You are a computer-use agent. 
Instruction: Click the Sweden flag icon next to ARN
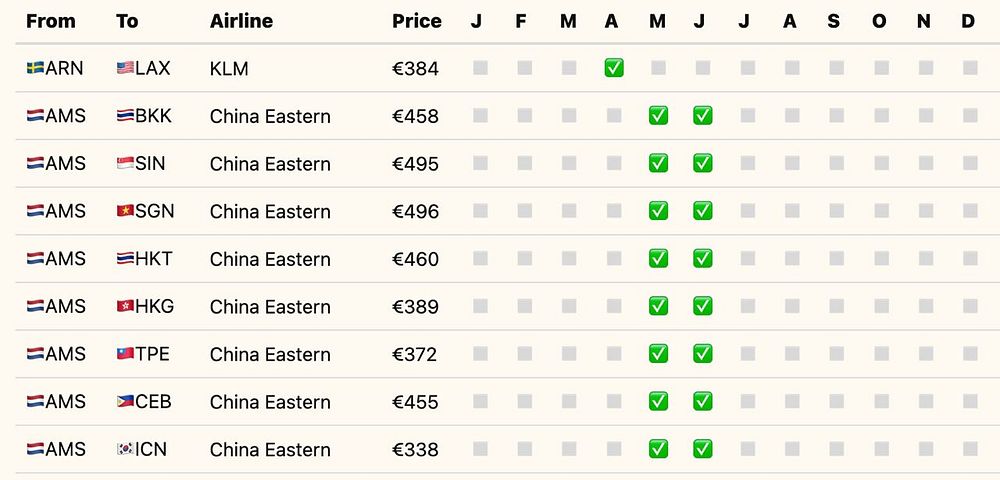click(35, 68)
